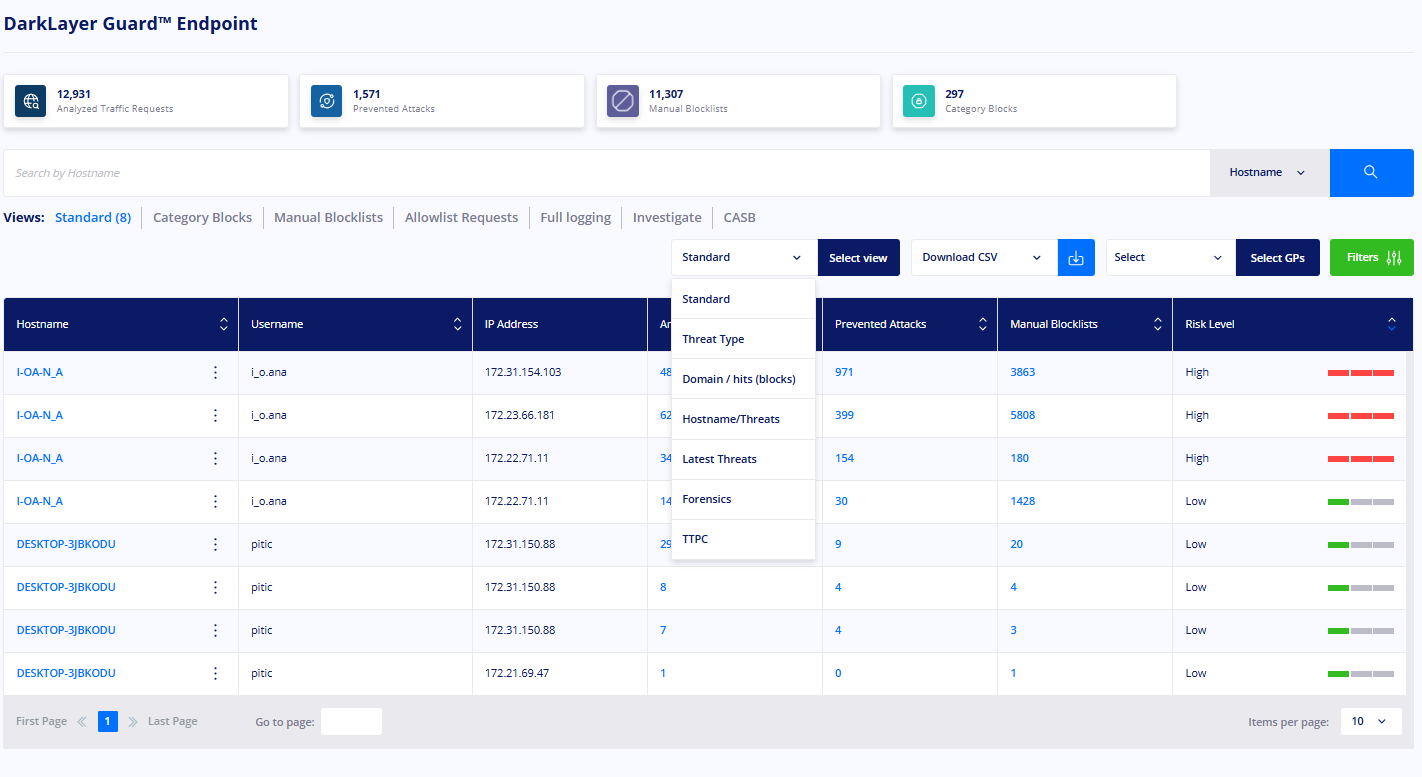Screen dimensions: 1422x777
Task: Go to last page double-chevron icon
Action: [x=133, y=722]
